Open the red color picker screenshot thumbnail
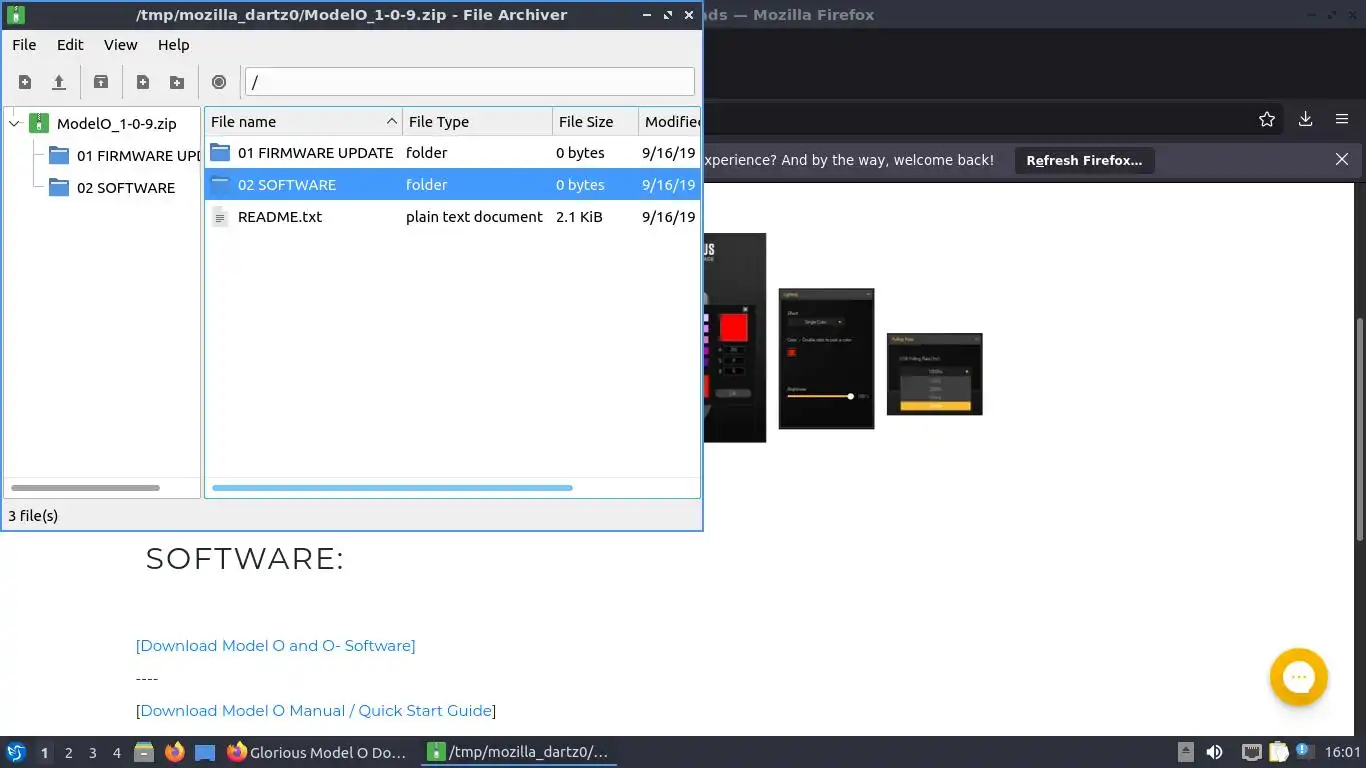The height and width of the screenshot is (768, 1366). point(735,338)
